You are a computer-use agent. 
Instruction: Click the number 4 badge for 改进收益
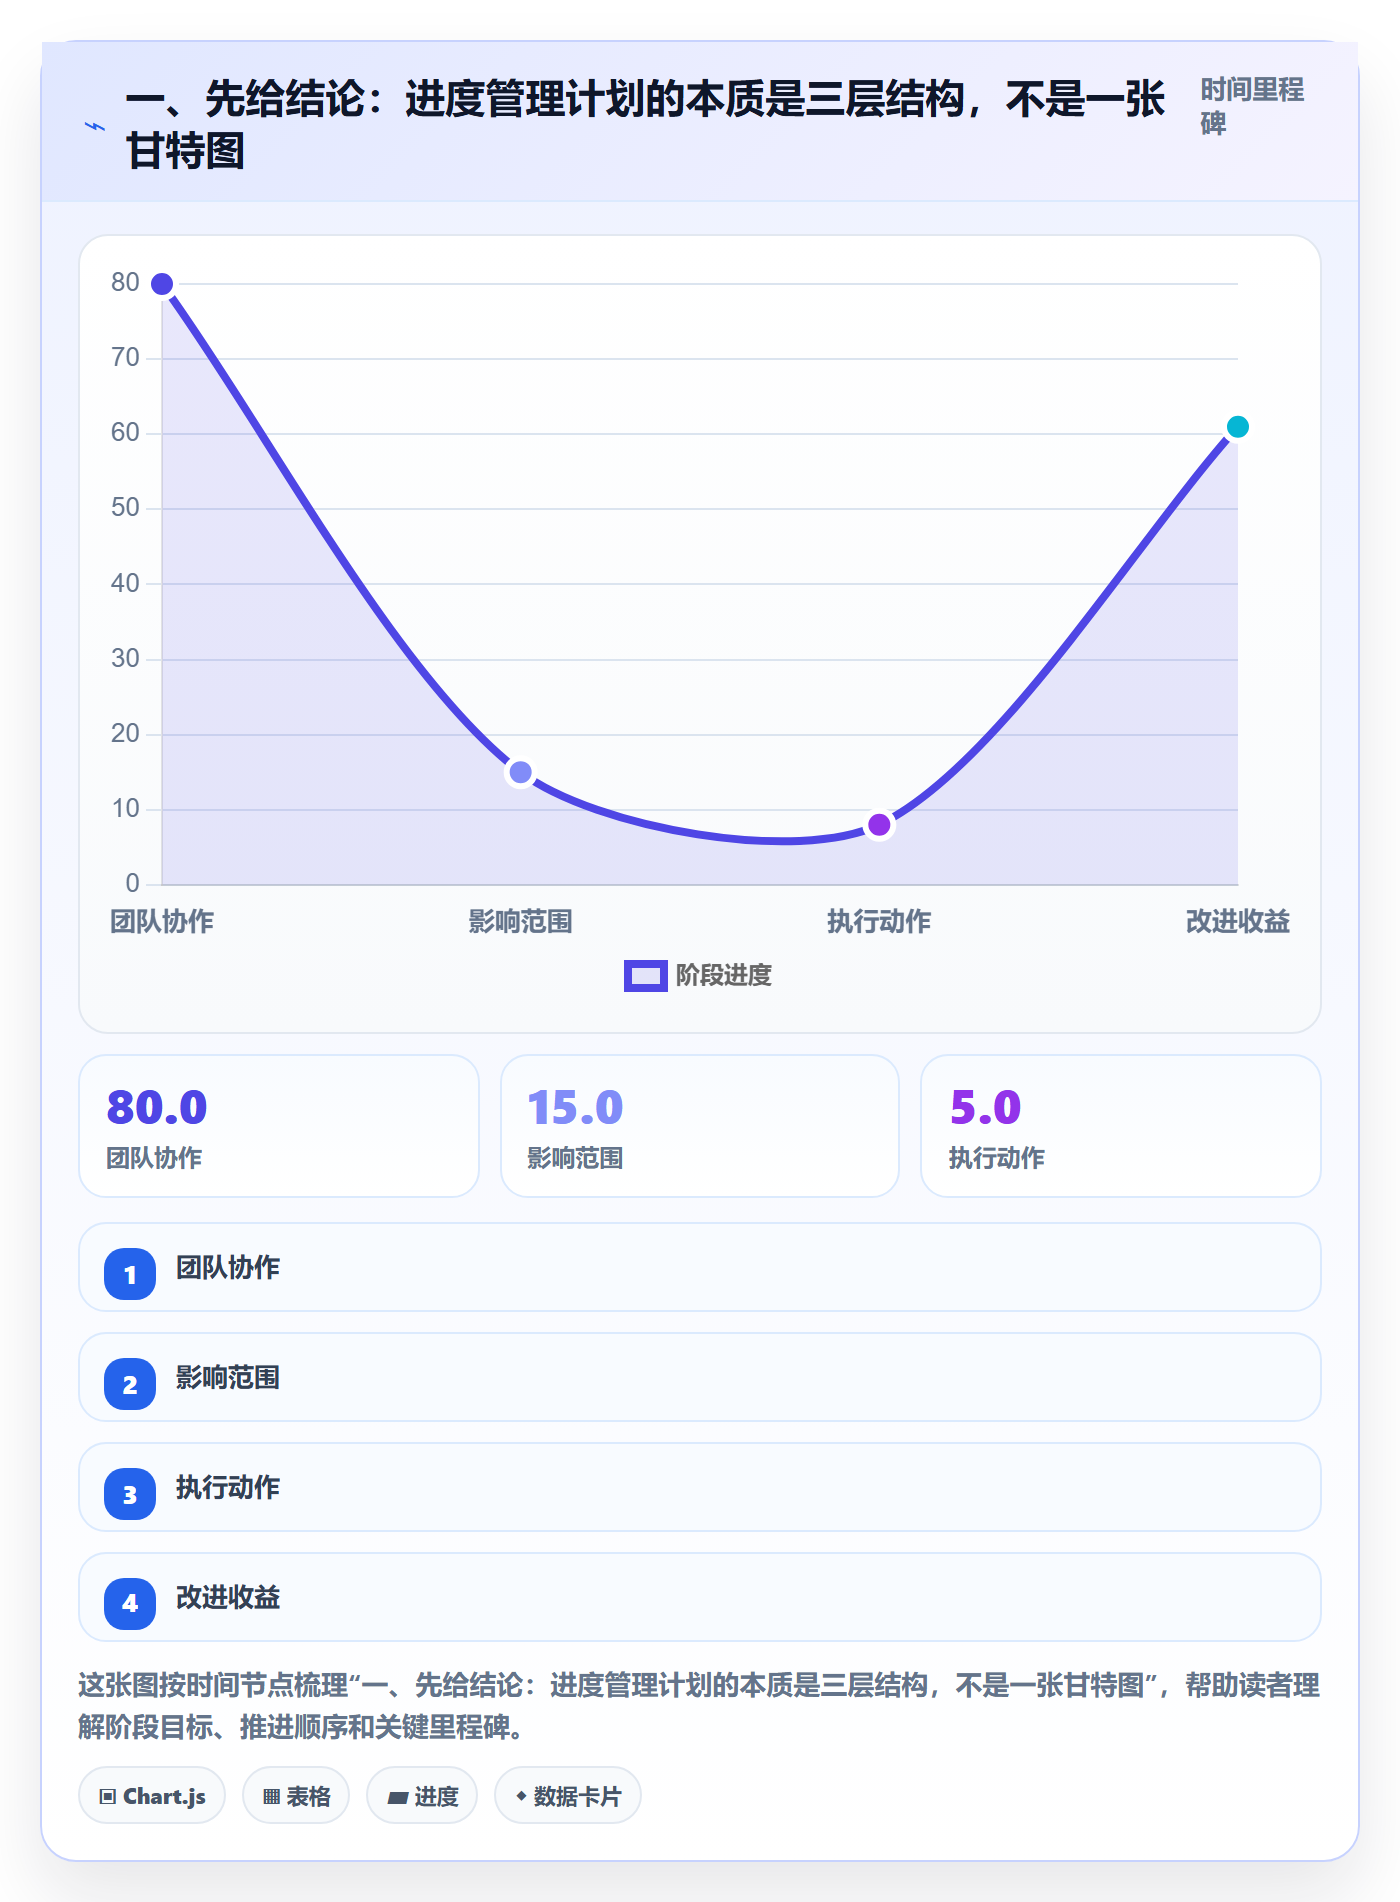coord(130,1604)
